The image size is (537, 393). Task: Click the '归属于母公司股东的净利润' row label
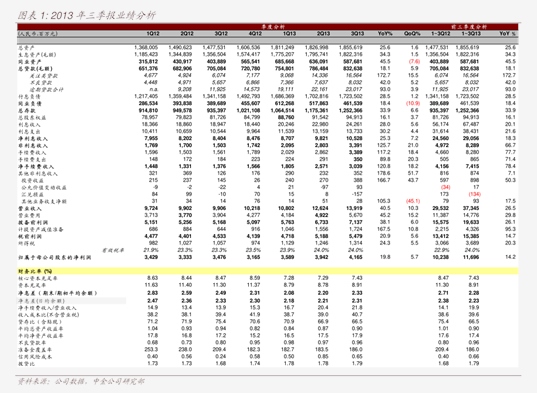pos(54,257)
